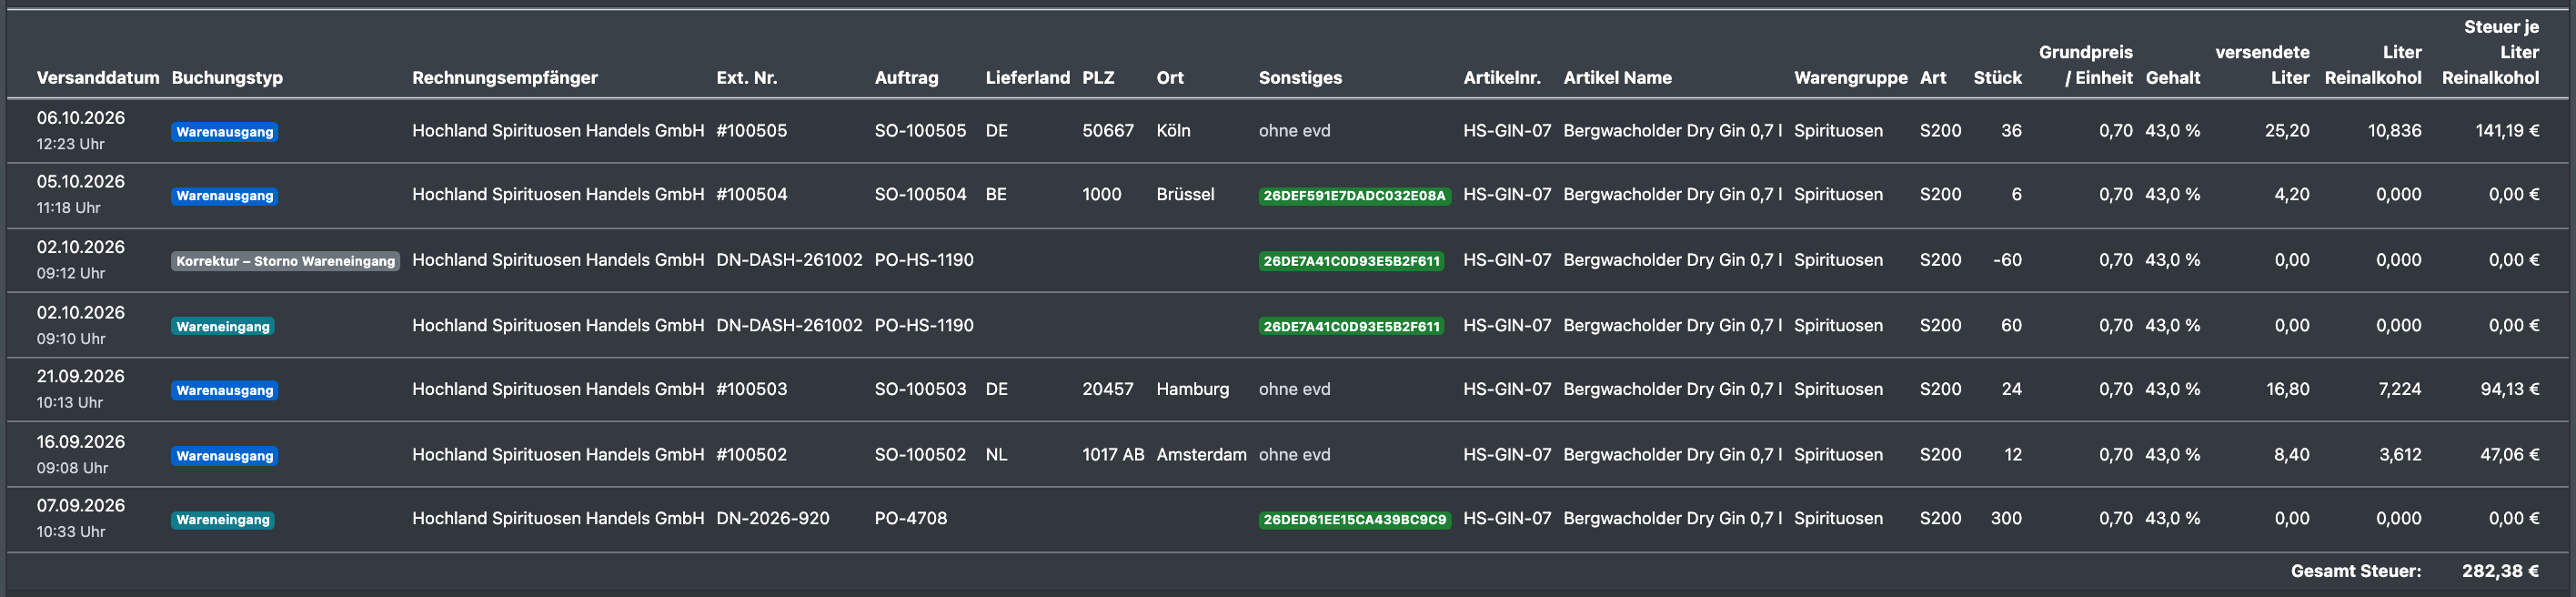Click order PO-4708
Viewport: 2576px width, 597px height.
pos(911,519)
